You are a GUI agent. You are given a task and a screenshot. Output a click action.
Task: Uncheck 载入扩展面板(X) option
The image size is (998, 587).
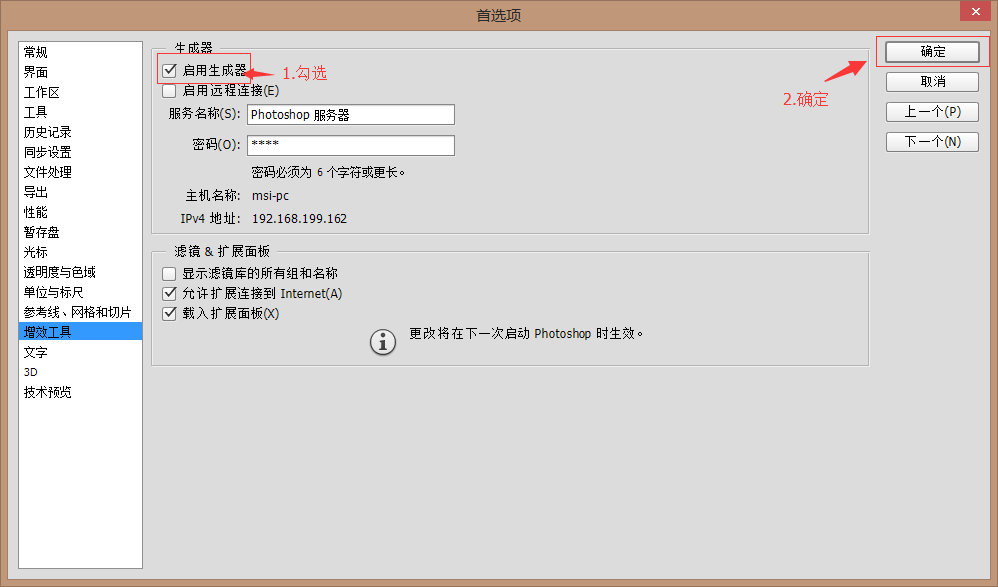click(x=169, y=313)
